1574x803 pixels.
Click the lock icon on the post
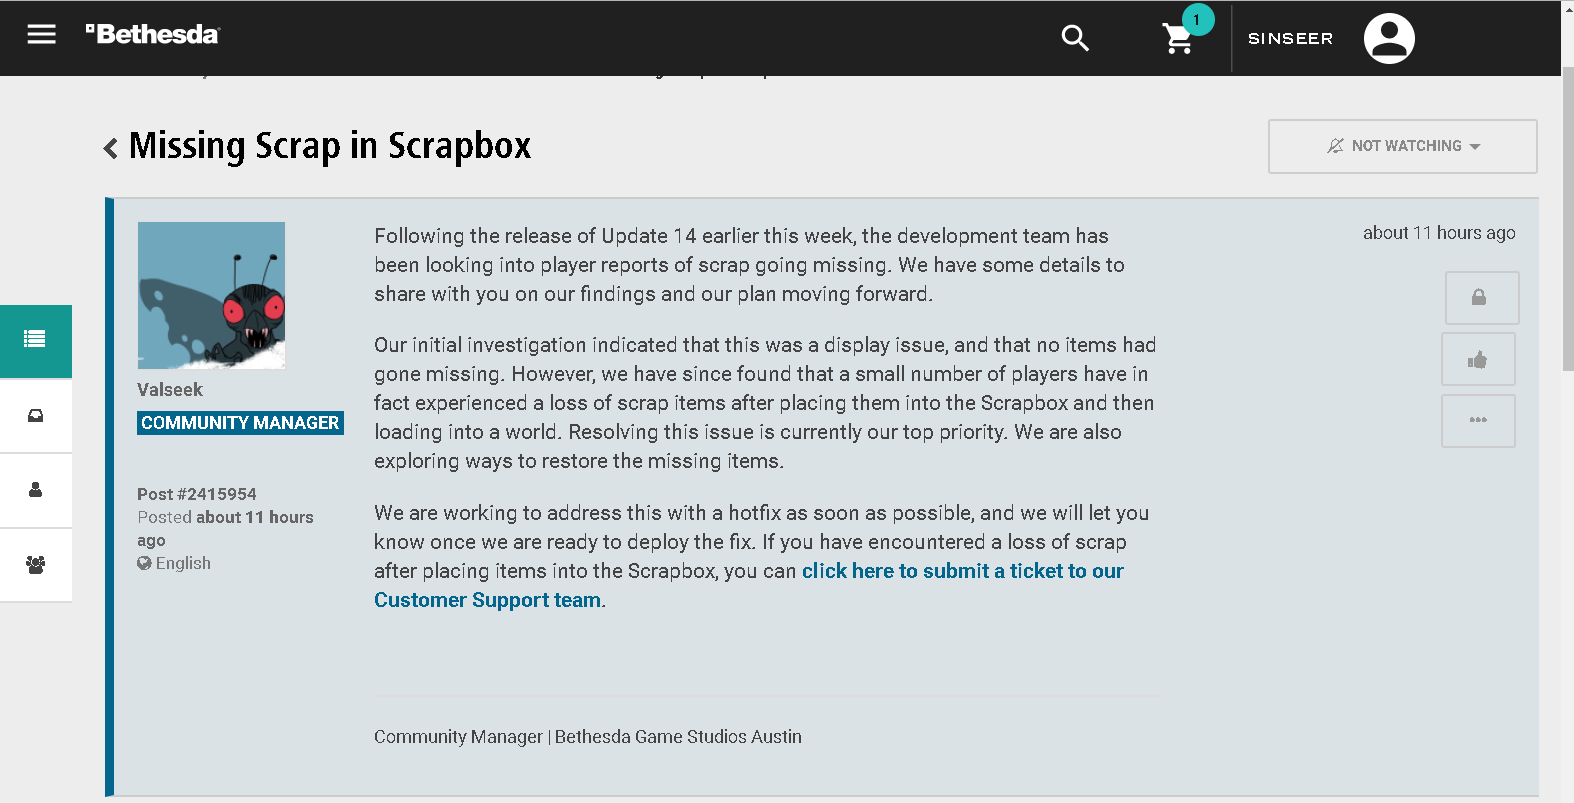(1481, 298)
